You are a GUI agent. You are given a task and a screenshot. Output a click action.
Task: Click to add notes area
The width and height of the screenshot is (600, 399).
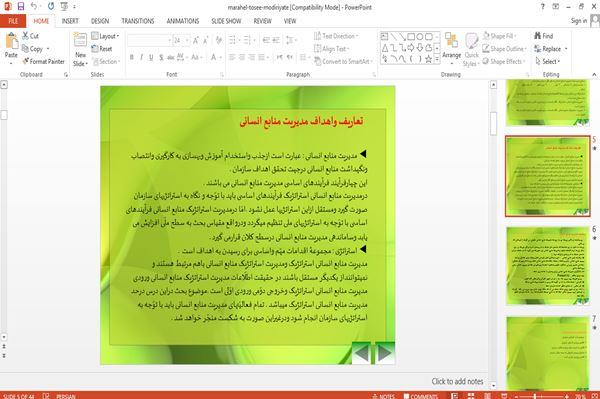coord(457,381)
